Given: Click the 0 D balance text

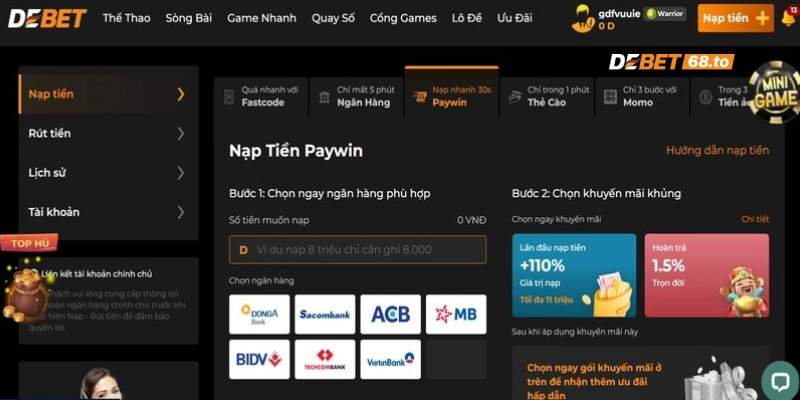Looking at the screenshot, I should point(607,26).
